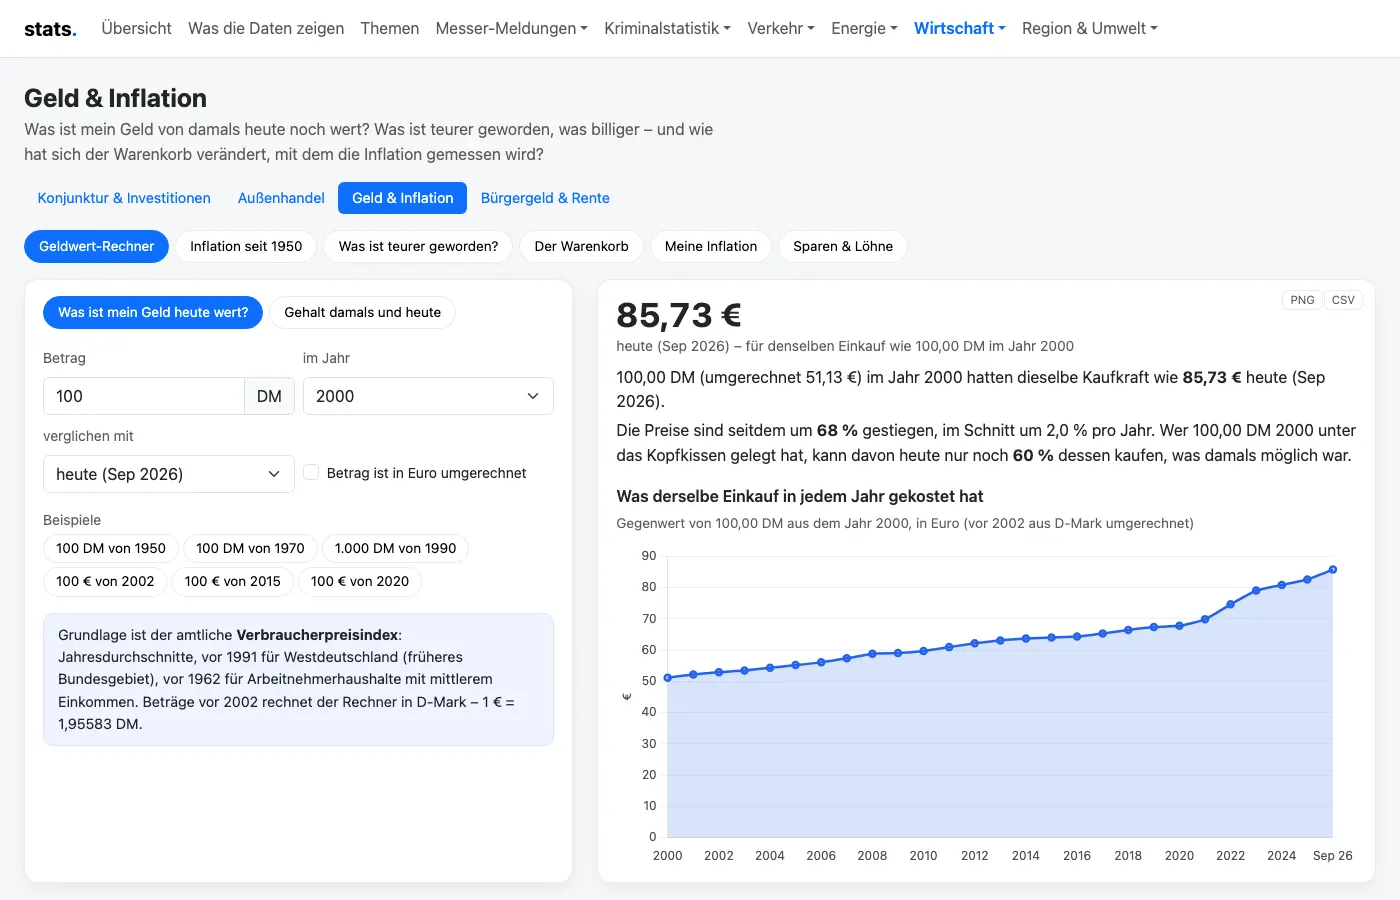
Task: Expand the Energie dropdown menu
Action: tap(864, 28)
